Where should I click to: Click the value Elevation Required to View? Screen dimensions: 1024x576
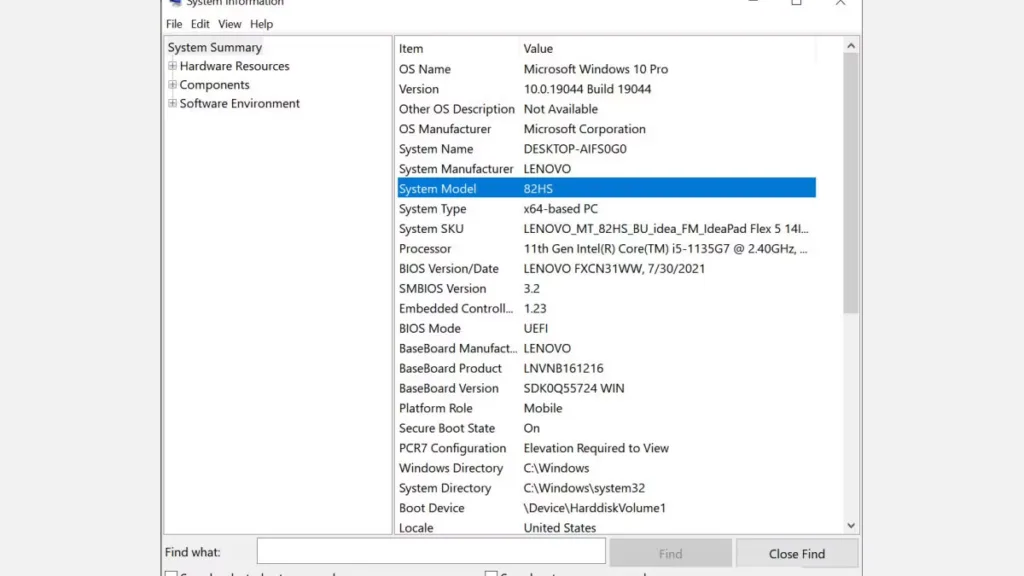coord(596,448)
